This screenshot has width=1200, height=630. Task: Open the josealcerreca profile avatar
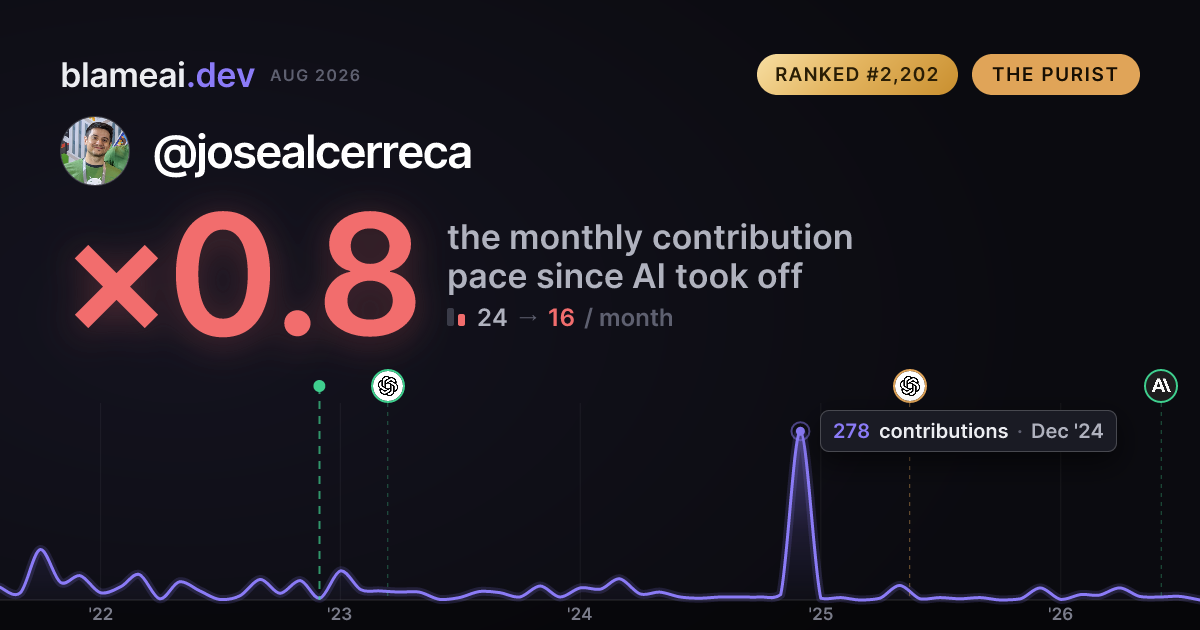95,151
